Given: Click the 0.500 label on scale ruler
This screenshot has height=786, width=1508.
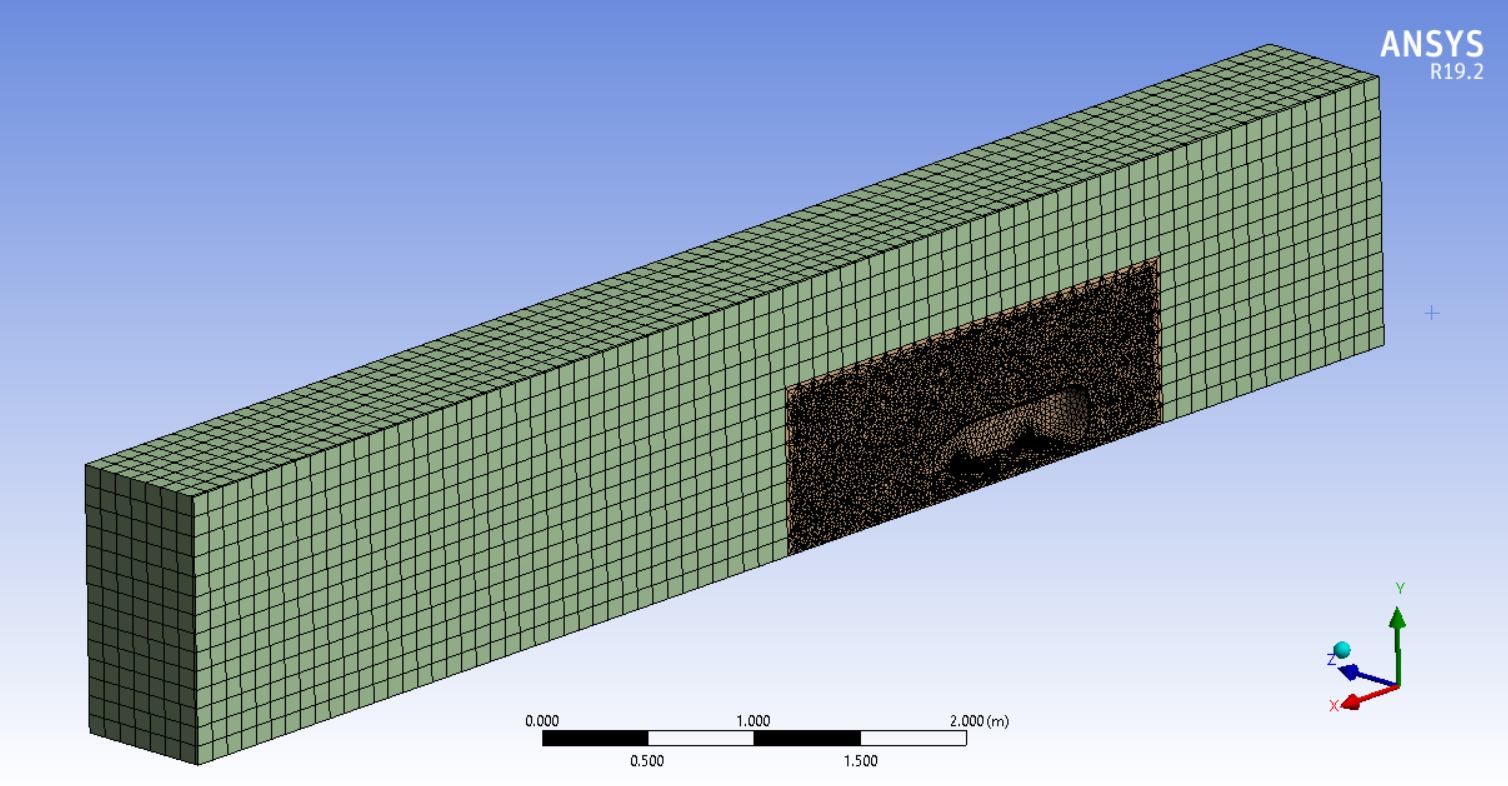Looking at the screenshot, I should pyautogui.click(x=646, y=761).
